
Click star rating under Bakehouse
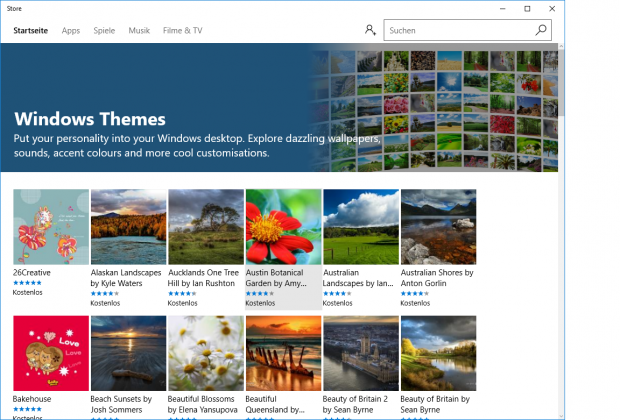(x=27, y=409)
